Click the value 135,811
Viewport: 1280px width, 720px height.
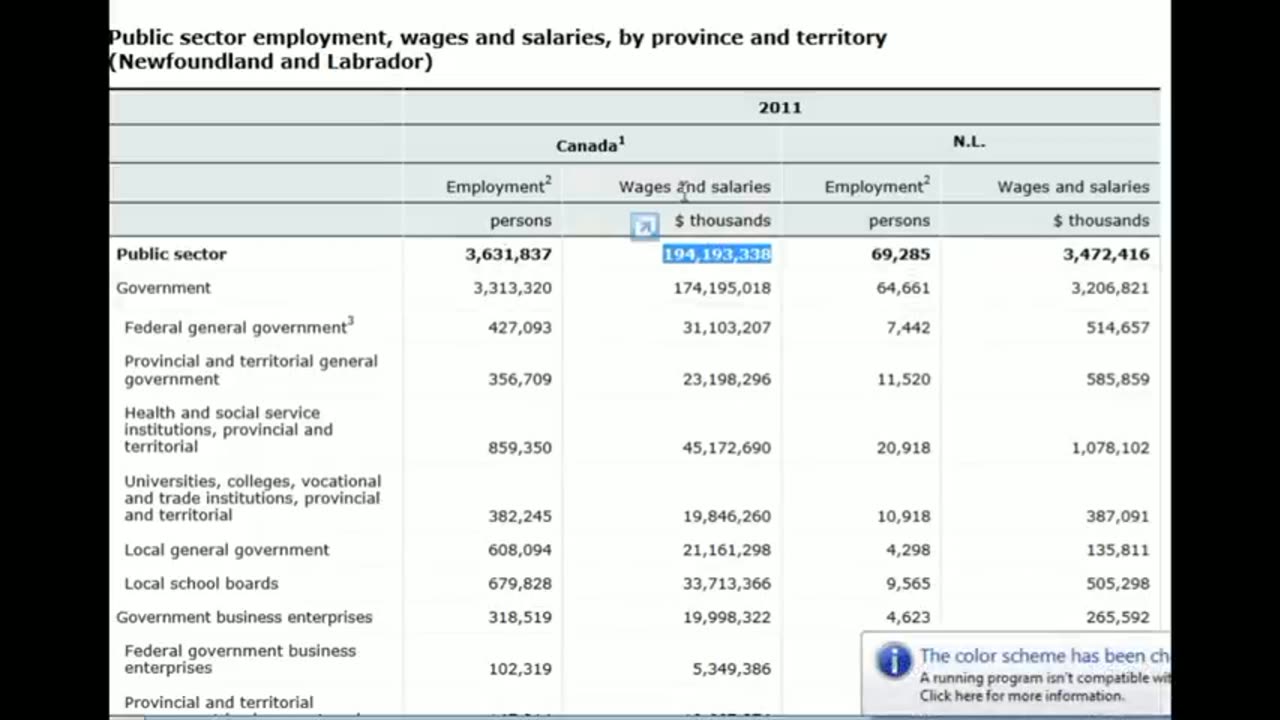1118,550
